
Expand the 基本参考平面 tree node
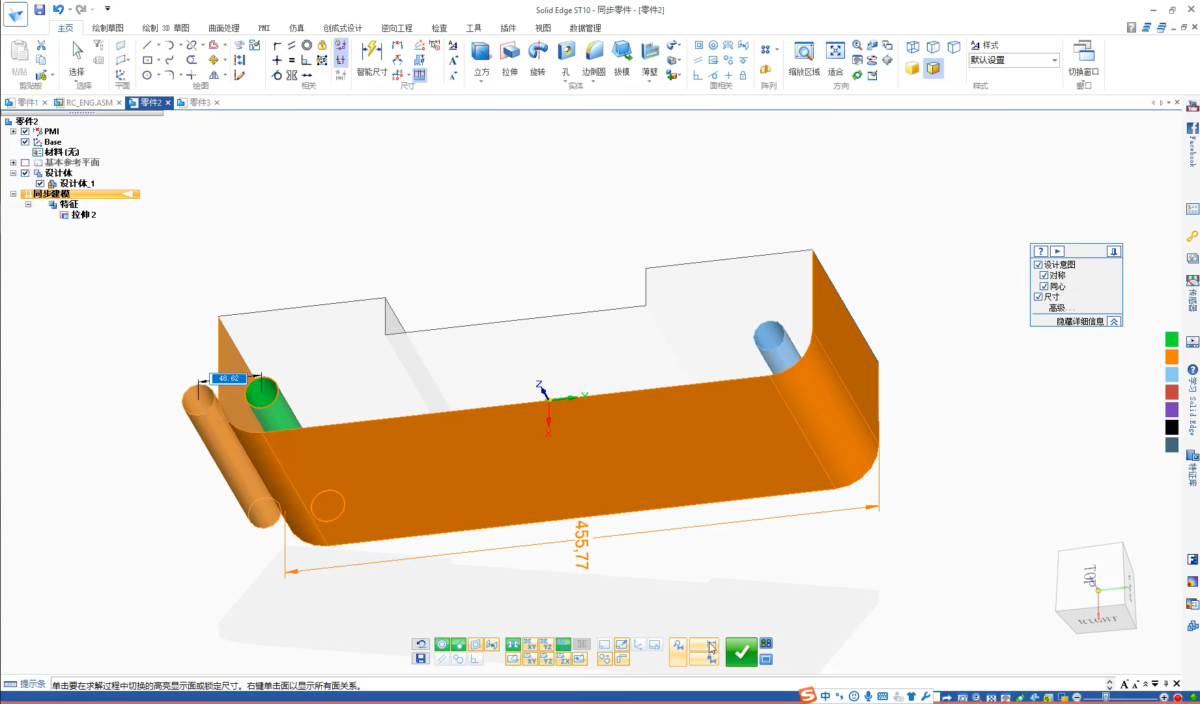coord(13,162)
